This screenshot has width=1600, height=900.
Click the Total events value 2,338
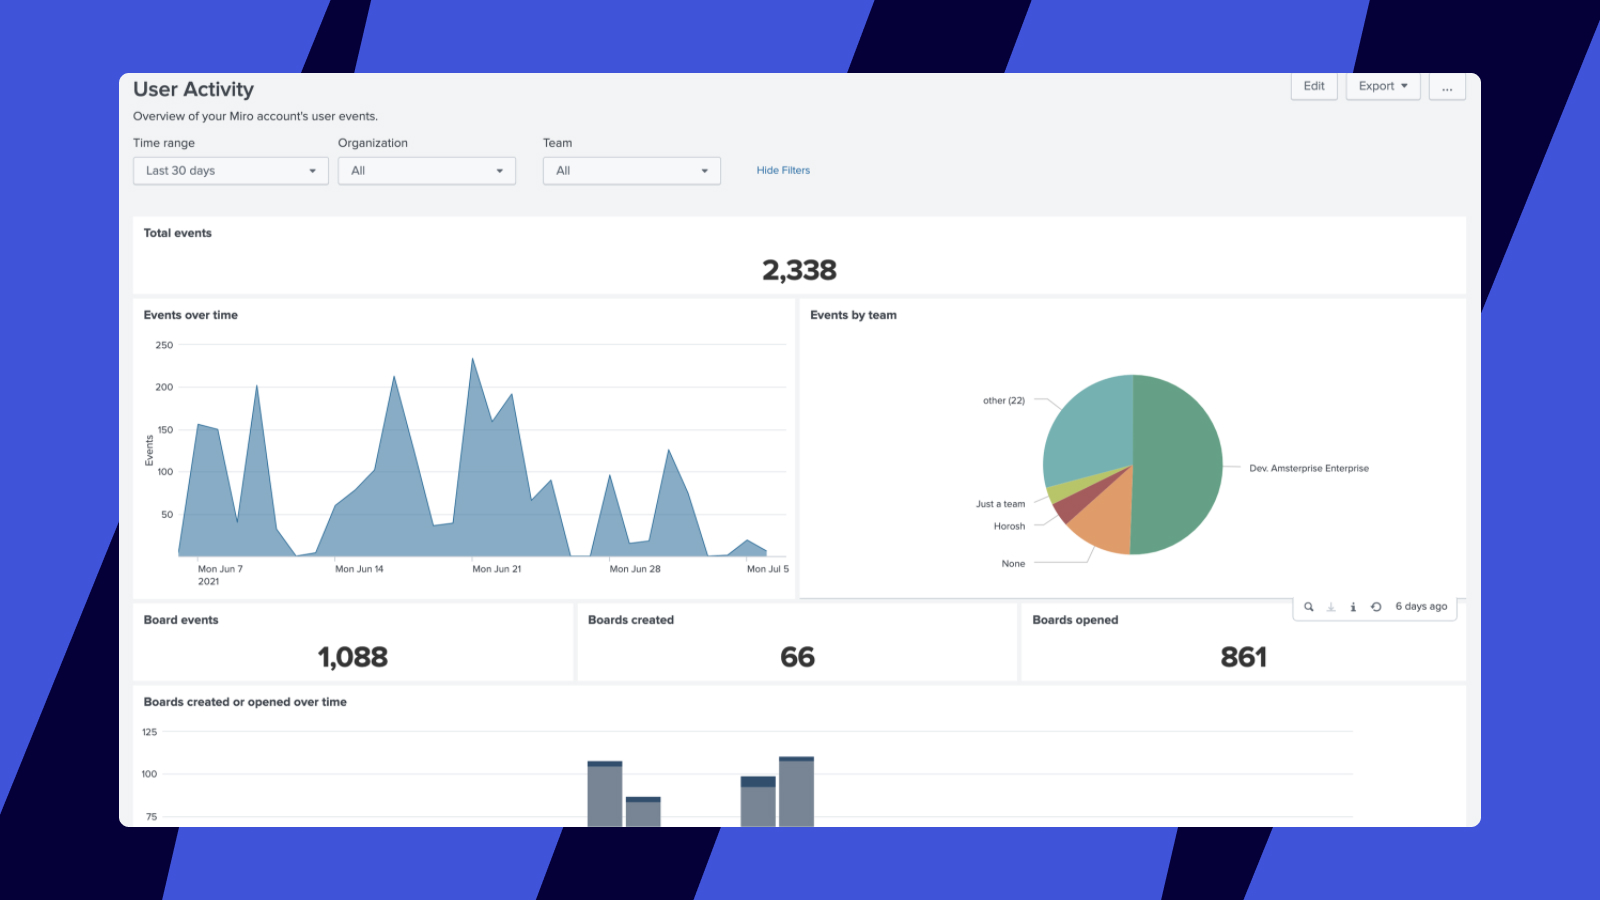coord(799,270)
